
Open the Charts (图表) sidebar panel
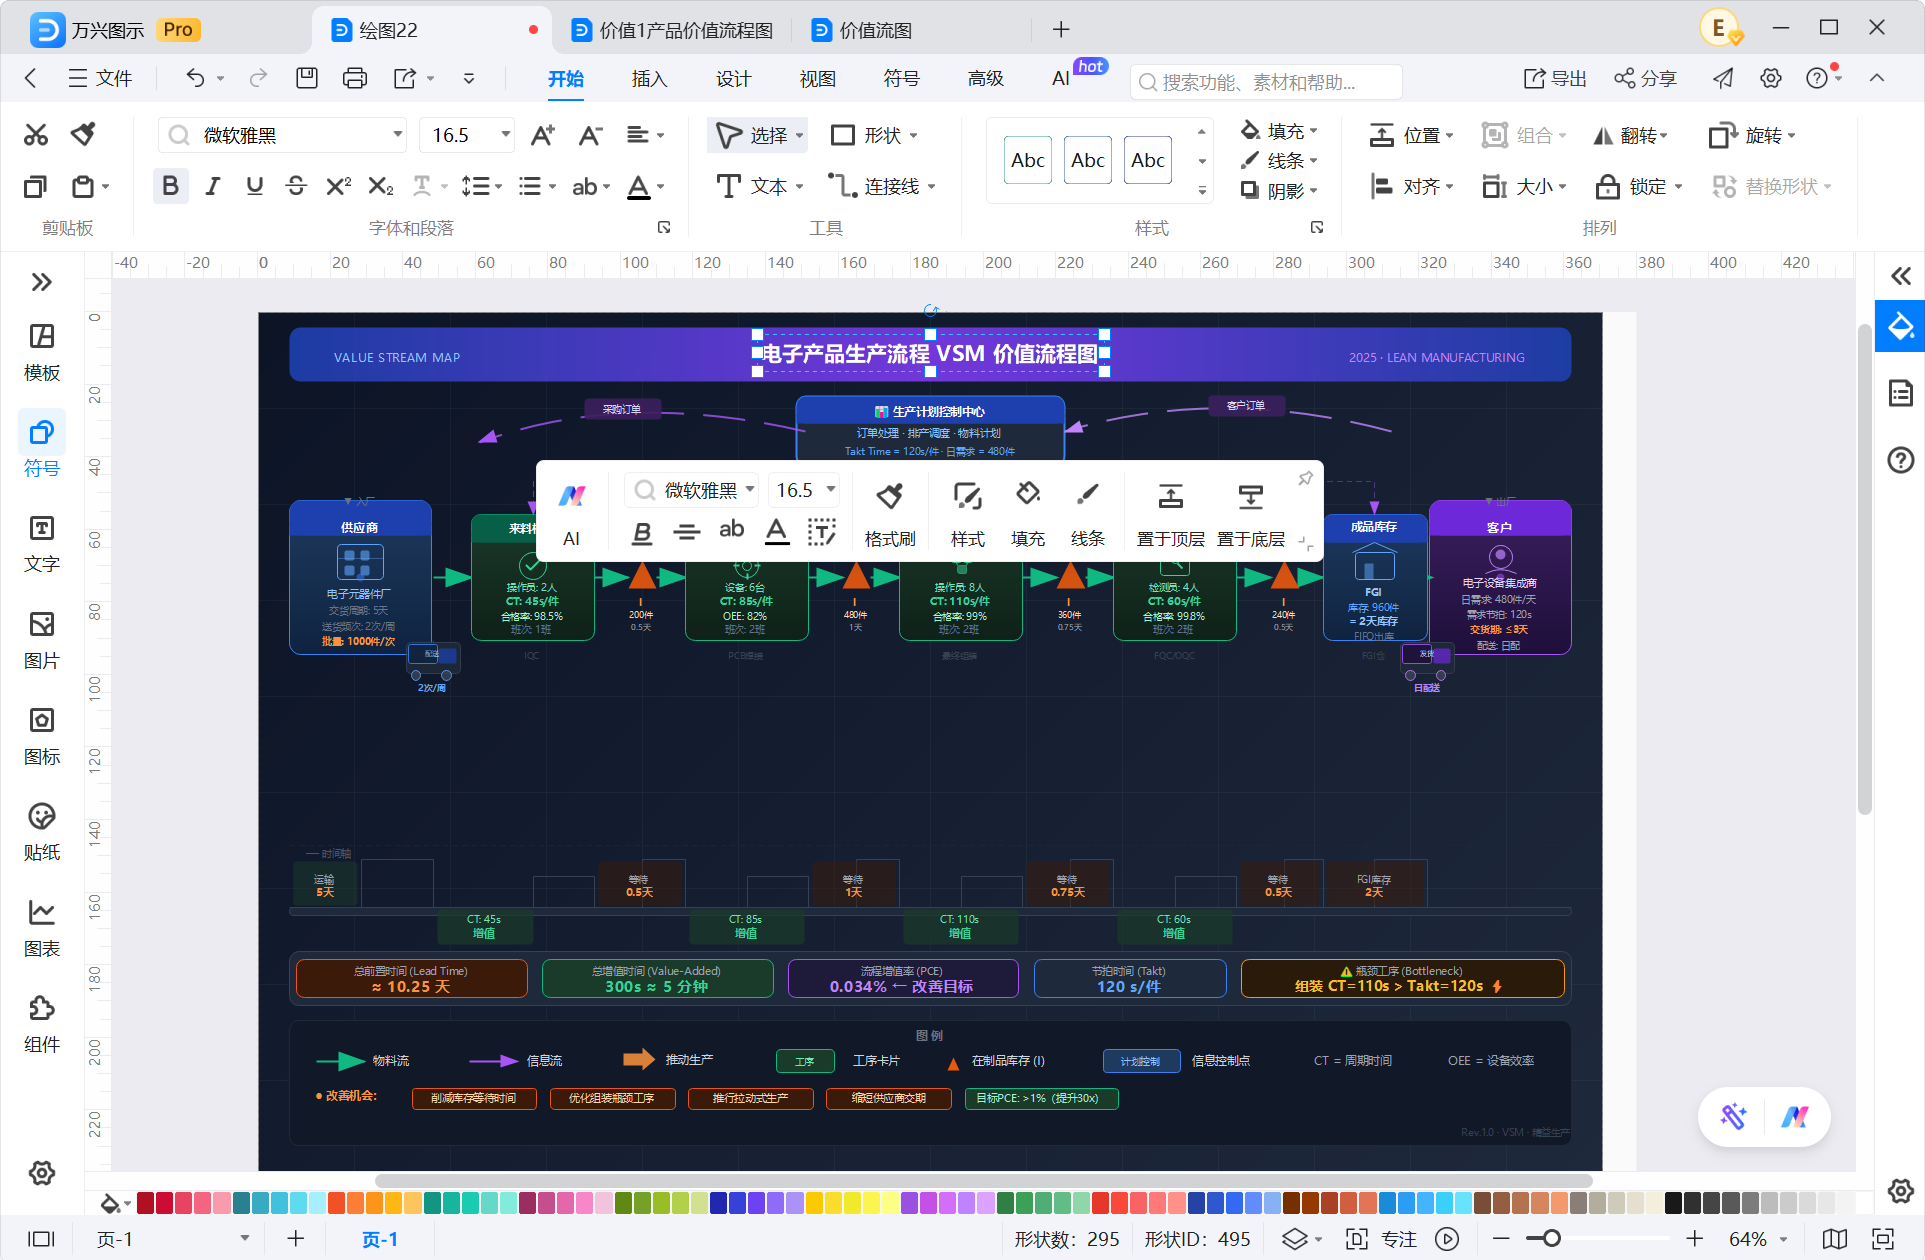pyautogui.click(x=42, y=928)
